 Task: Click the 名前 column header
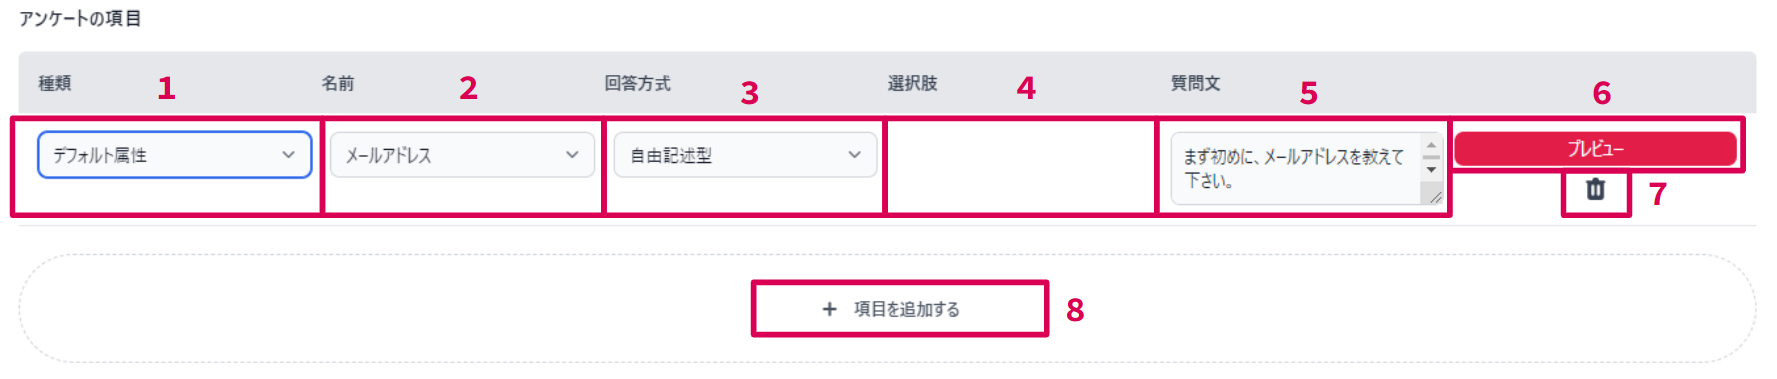(338, 83)
